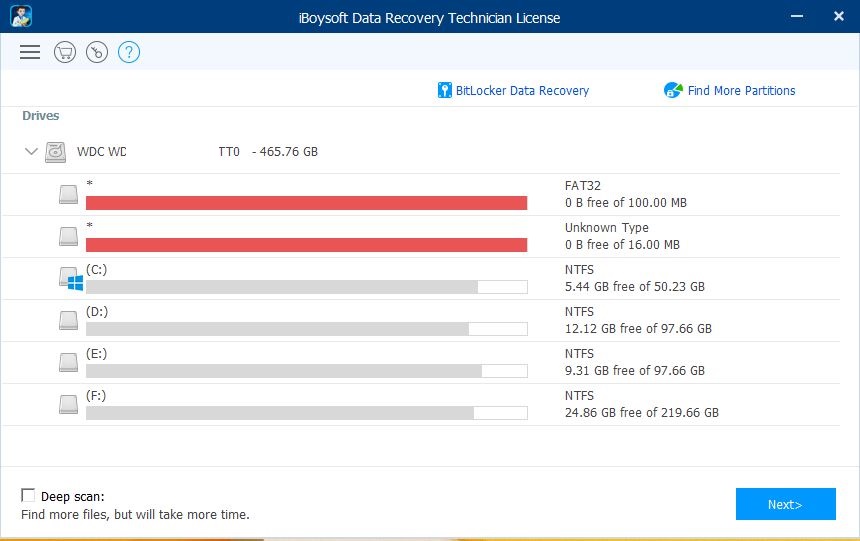Click the Find More Partitions disk icon
The height and width of the screenshot is (541, 860).
click(x=673, y=90)
